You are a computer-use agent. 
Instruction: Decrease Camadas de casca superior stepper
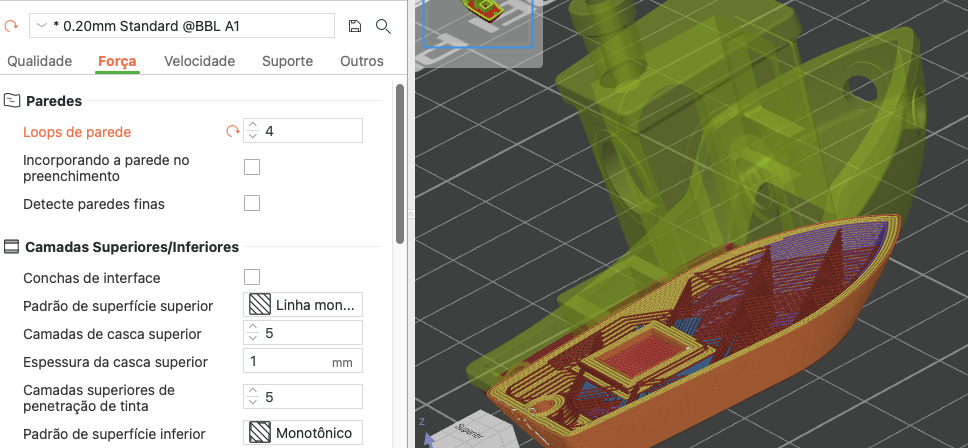[x=252, y=338]
